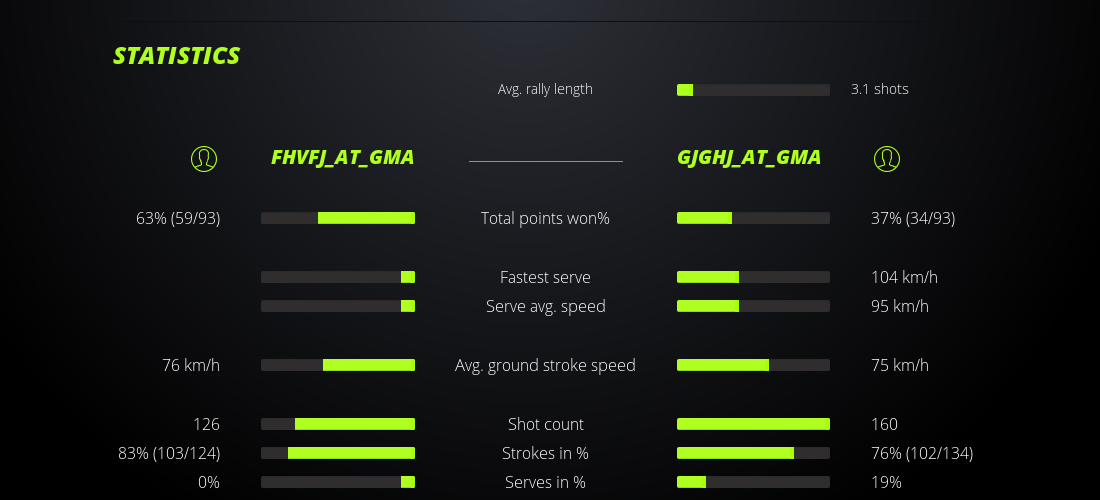Select the Avg. rally length label

coord(545,89)
